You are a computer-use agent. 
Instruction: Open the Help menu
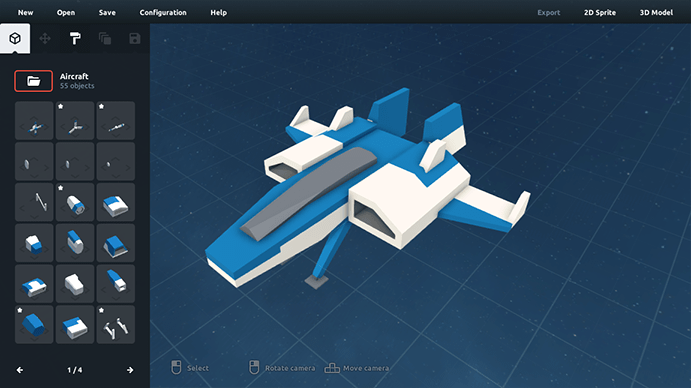click(x=218, y=12)
